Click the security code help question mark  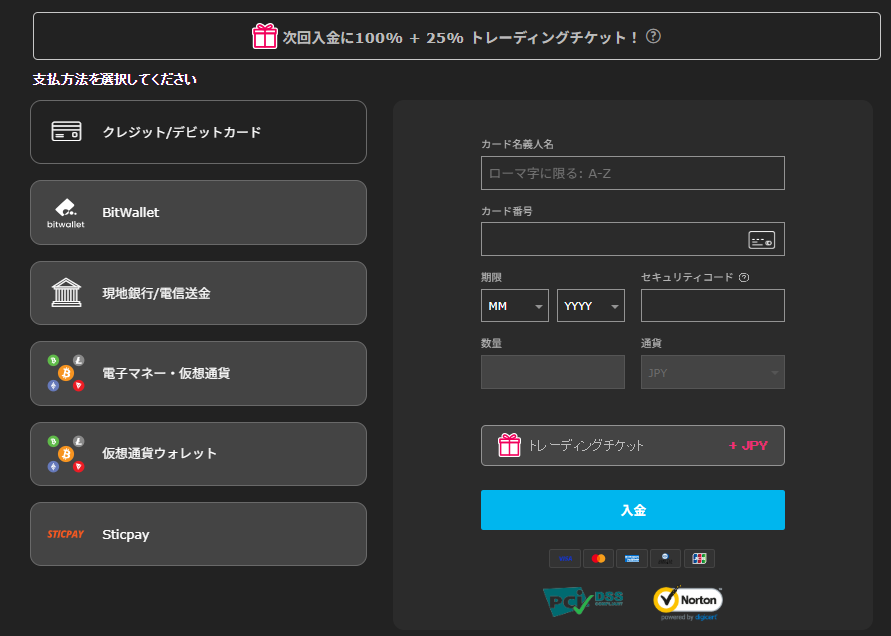point(744,278)
